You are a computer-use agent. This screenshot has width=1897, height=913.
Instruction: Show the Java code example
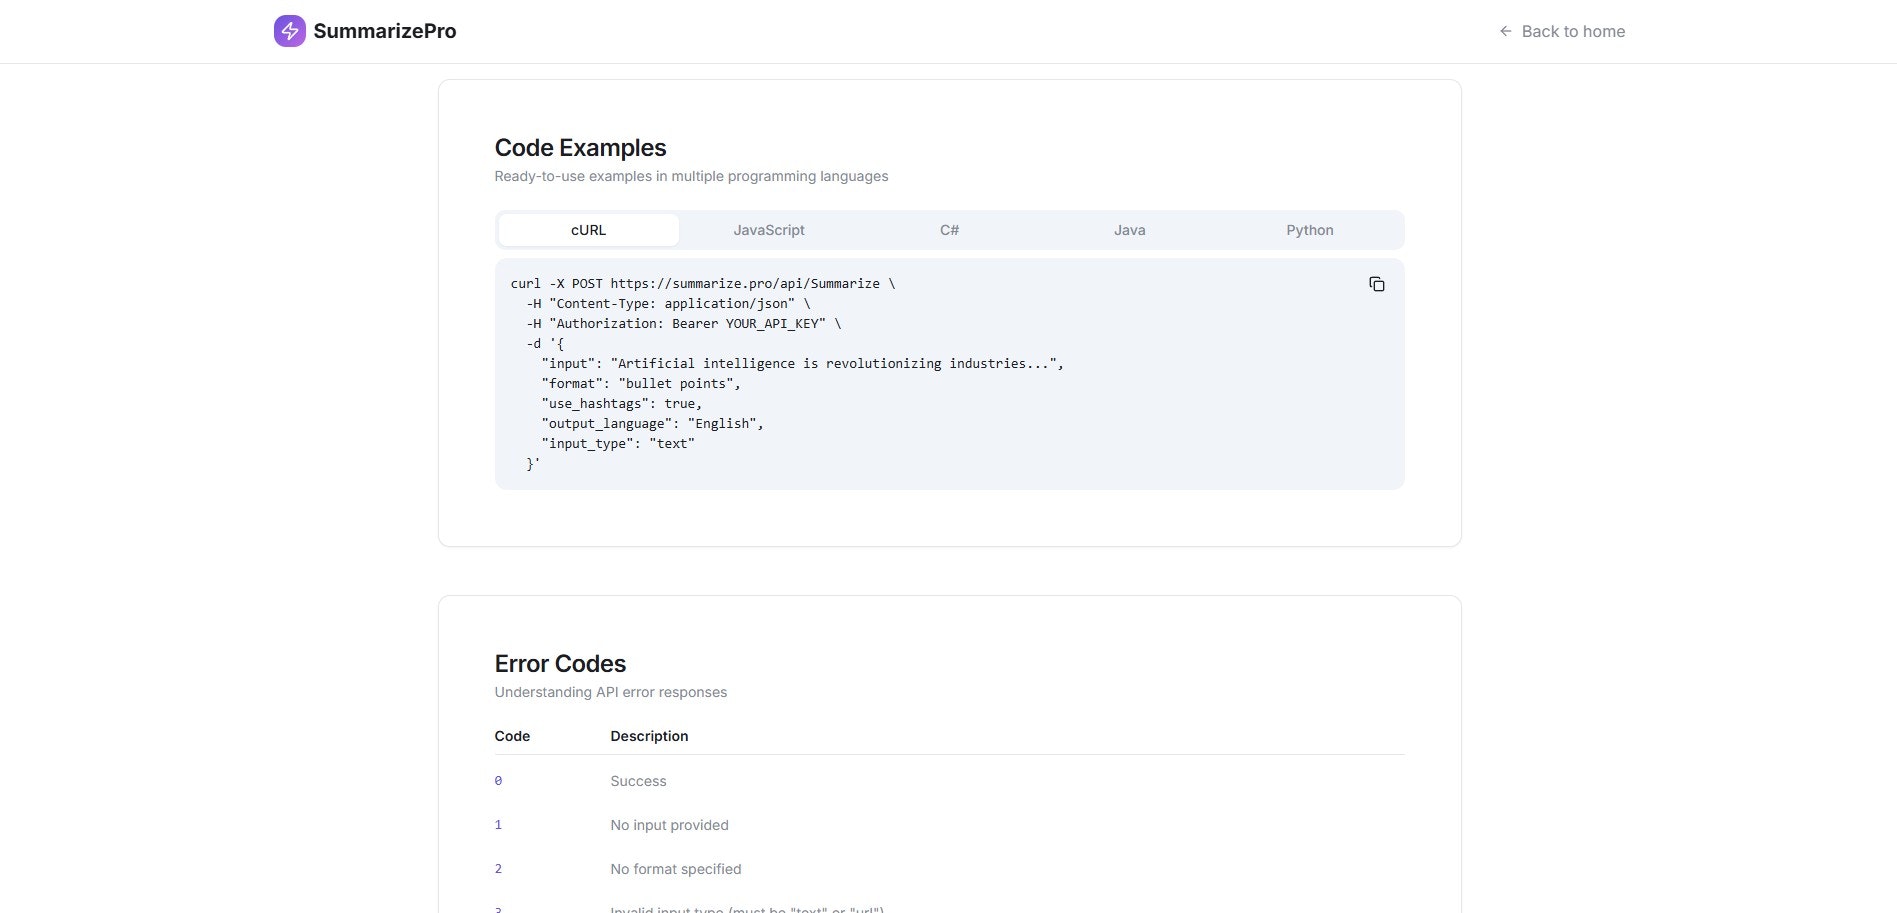(1129, 230)
